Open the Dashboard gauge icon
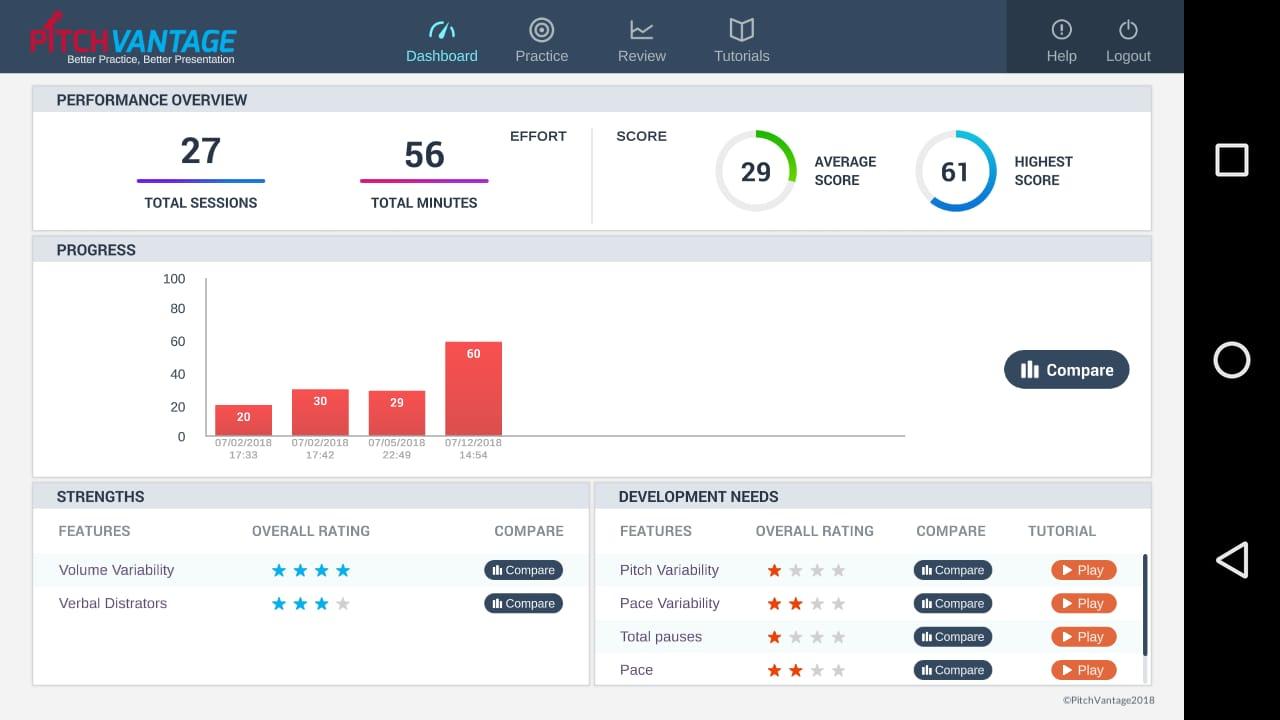Viewport: 1280px width, 720px height. [x=442, y=30]
